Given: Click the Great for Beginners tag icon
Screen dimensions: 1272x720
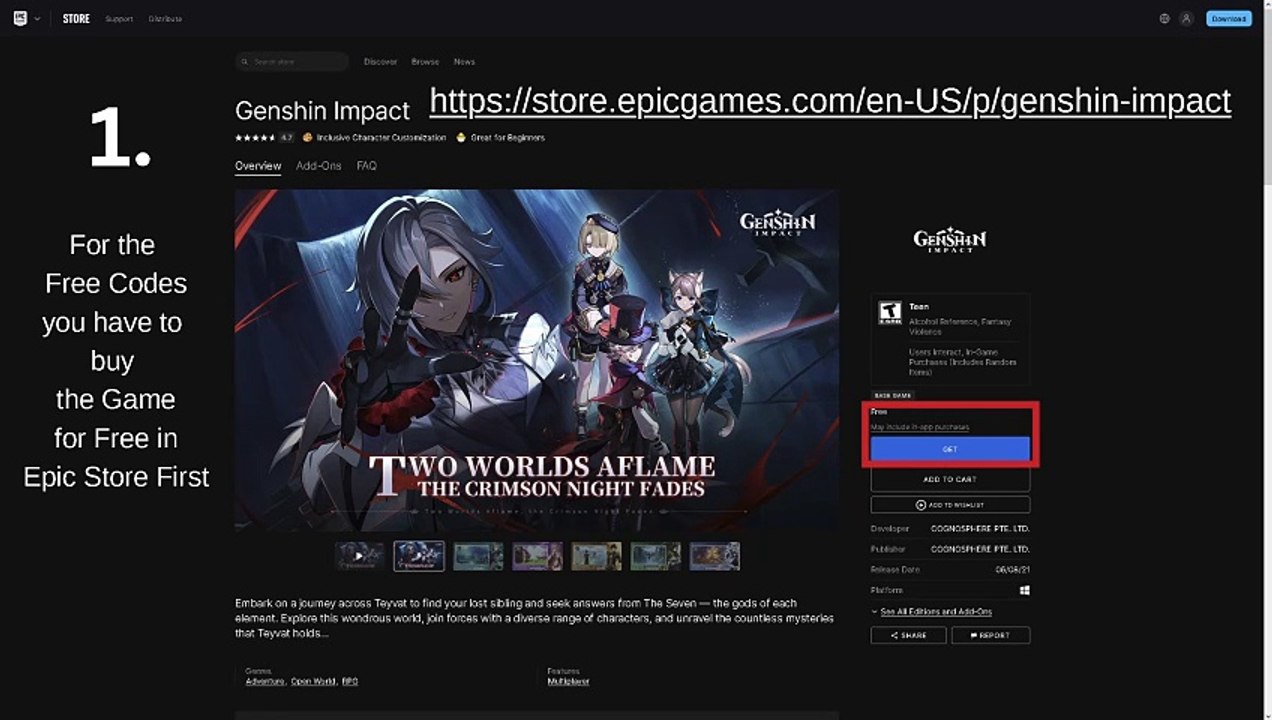Looking at the screenshot, I should coord(461,138).
